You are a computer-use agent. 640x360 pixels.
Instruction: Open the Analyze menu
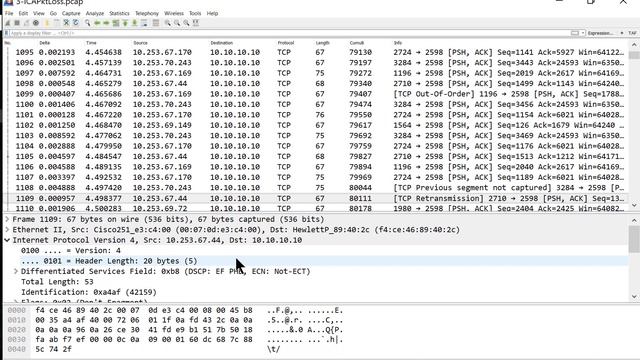95,13
